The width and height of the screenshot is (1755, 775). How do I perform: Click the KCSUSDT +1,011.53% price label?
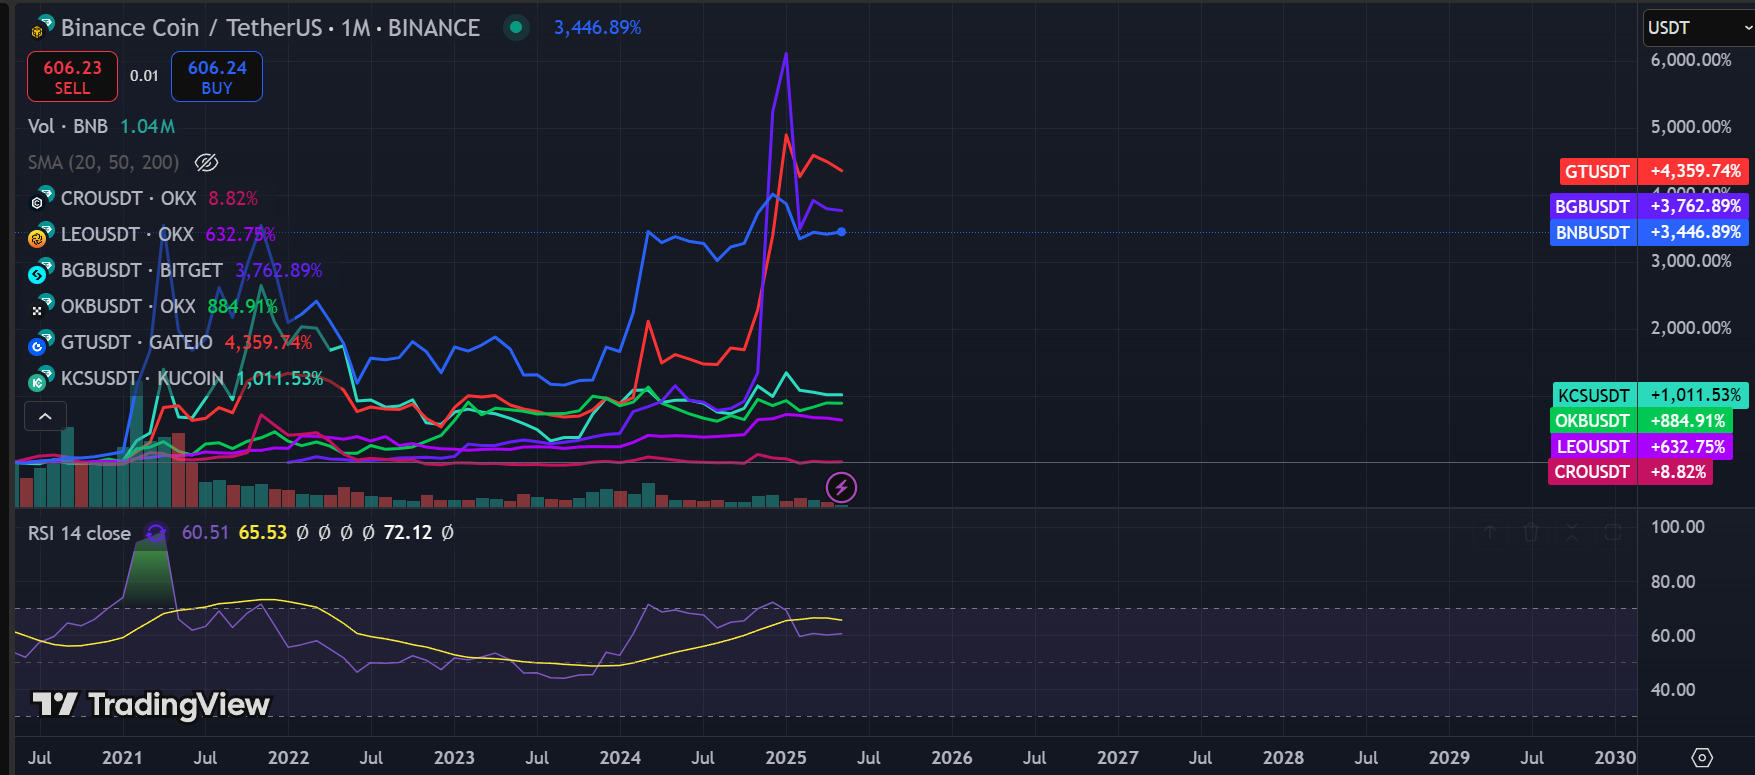(1650, 395)
